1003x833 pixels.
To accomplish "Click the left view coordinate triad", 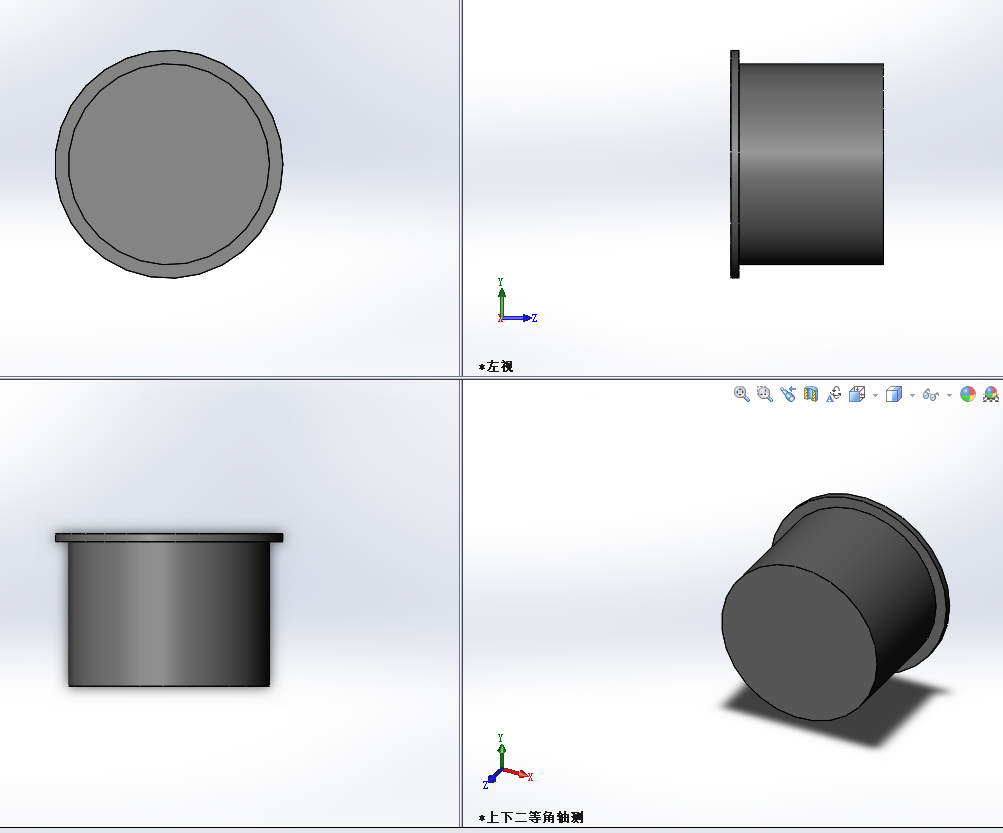I will pos(516,302).
